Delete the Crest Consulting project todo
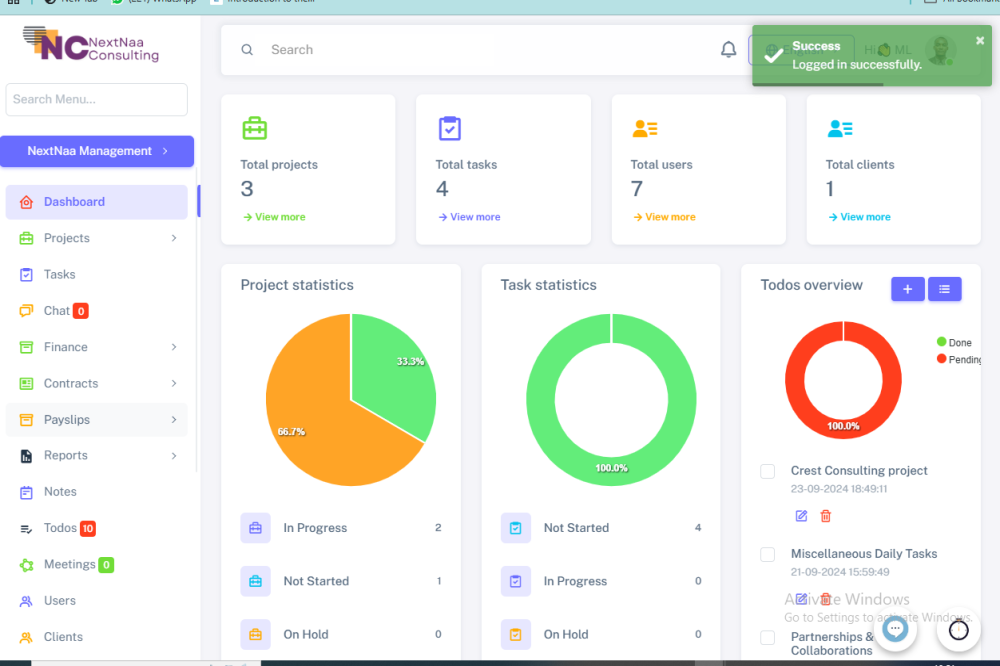Screen dimensions: 1000x666 click(x=826, y=515)
